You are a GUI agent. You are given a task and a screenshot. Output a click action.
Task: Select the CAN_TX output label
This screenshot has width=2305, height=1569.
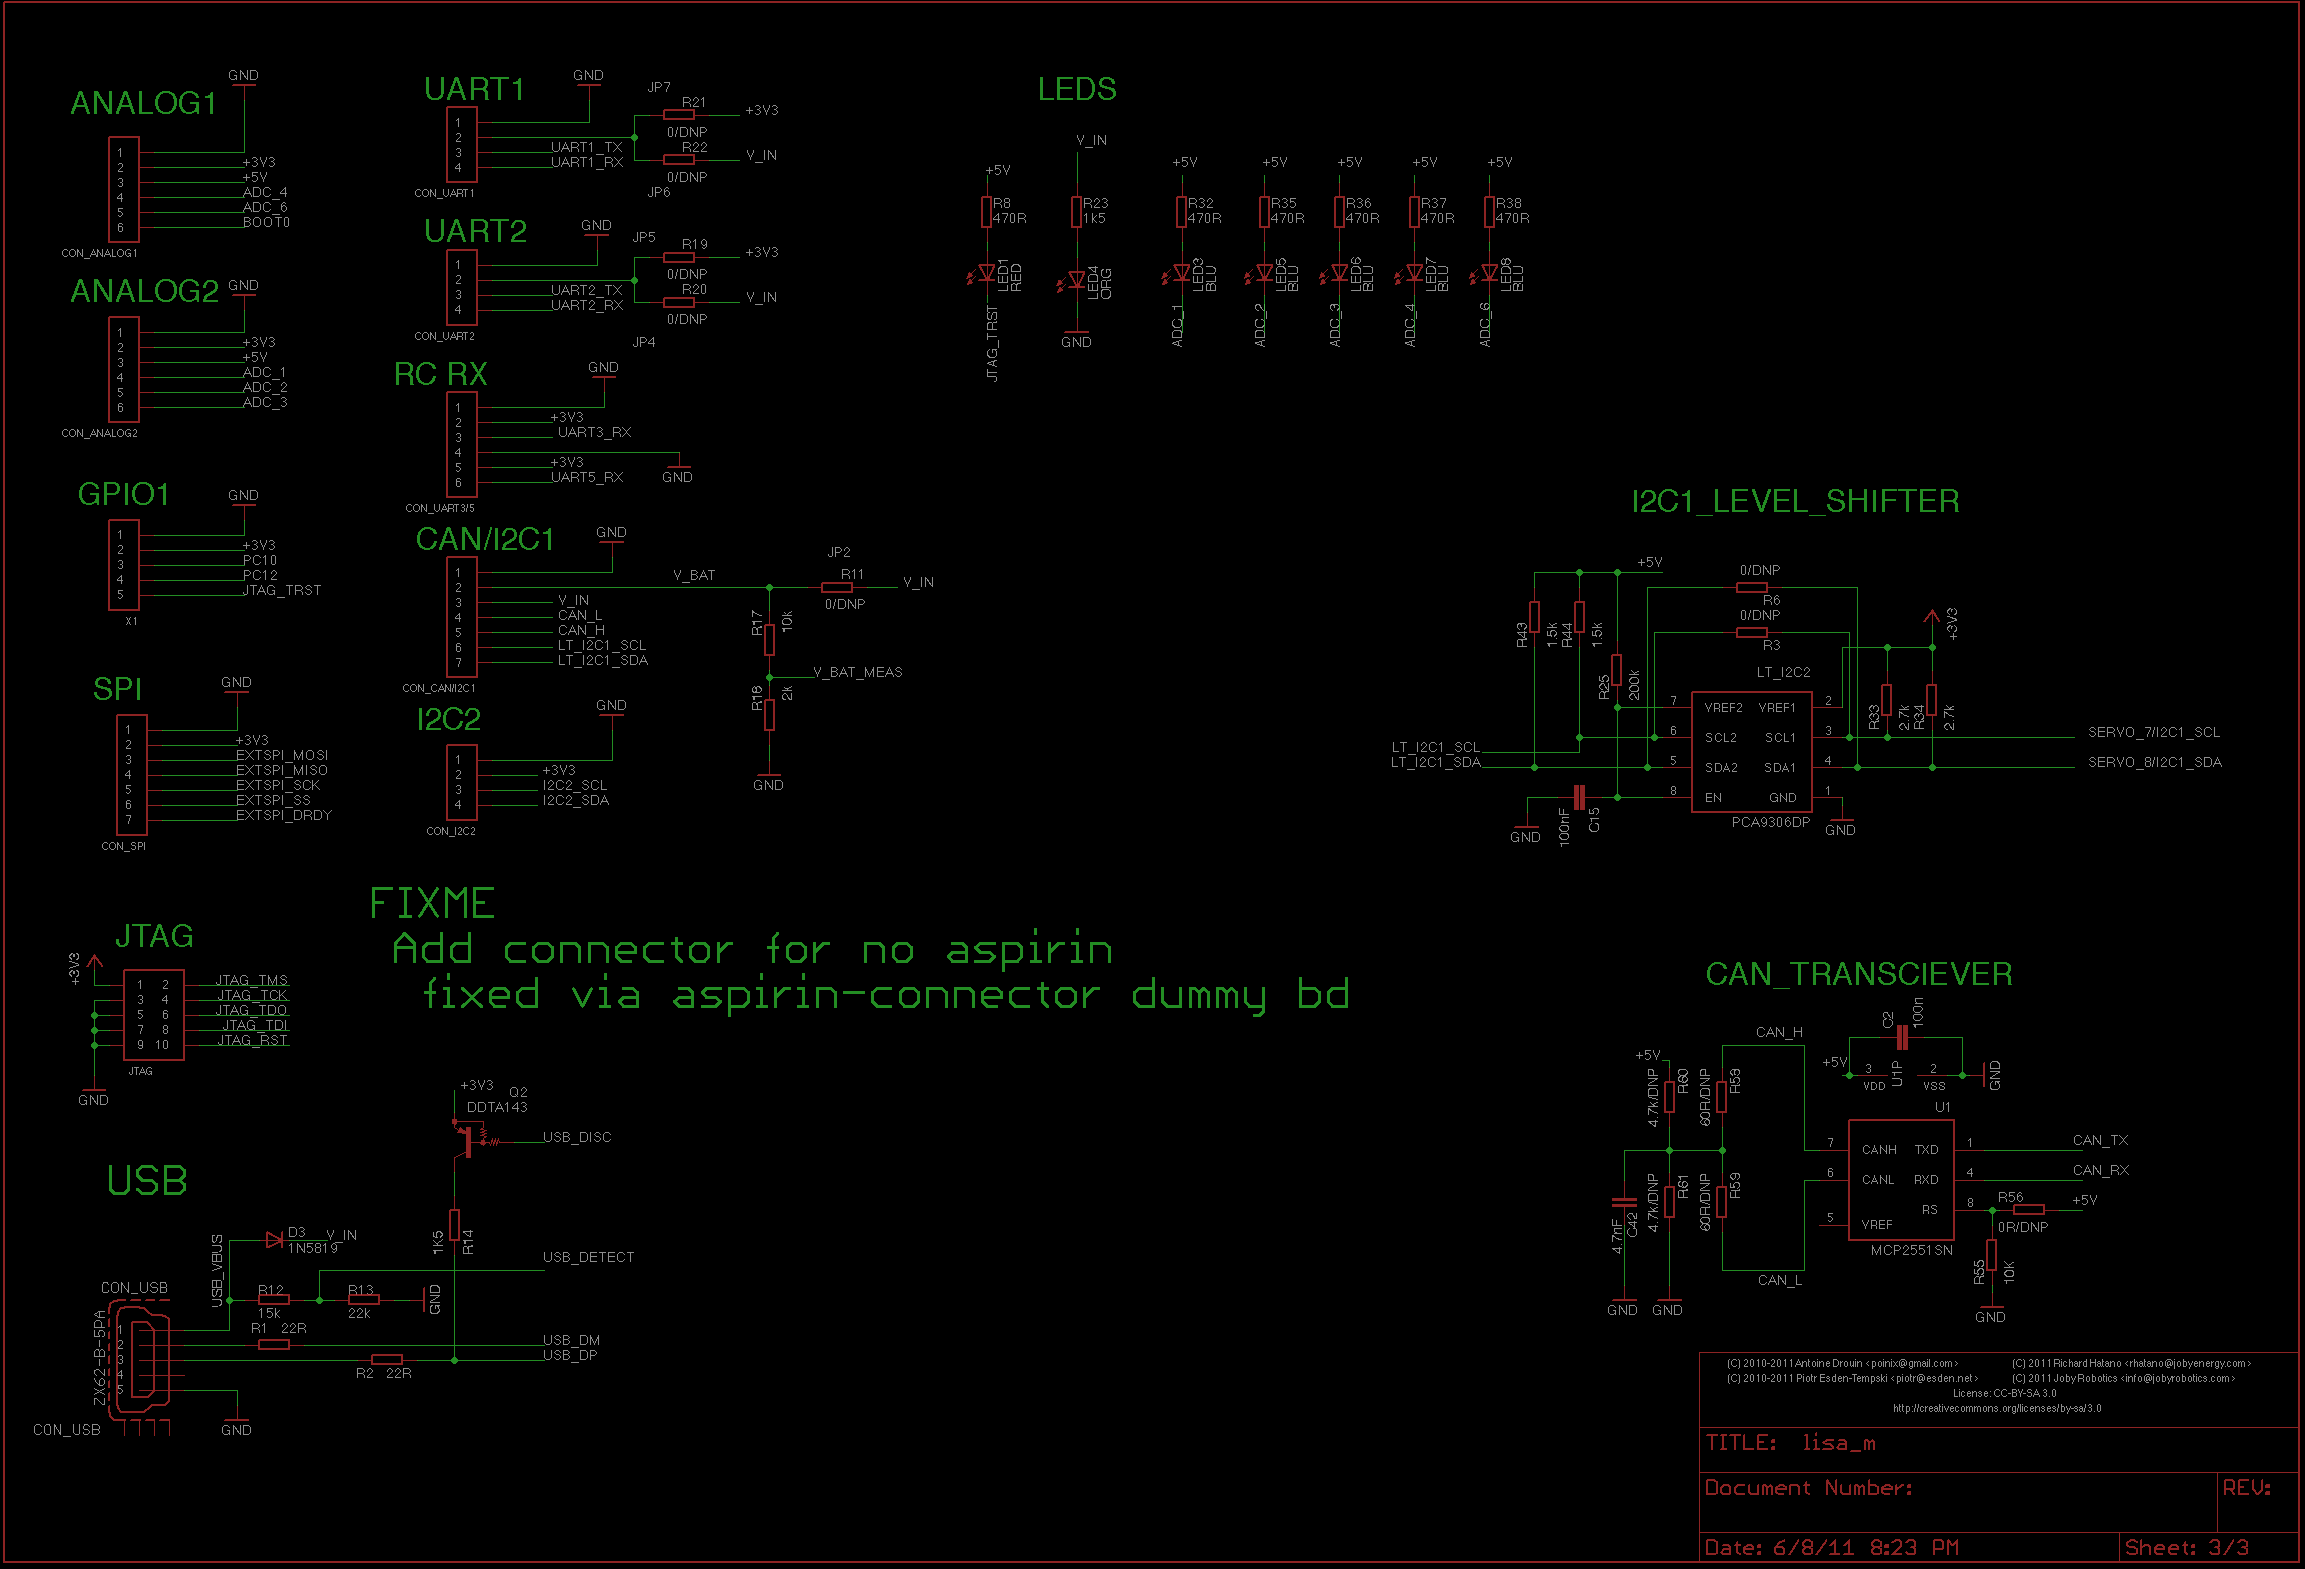tap(2100, 1140)
